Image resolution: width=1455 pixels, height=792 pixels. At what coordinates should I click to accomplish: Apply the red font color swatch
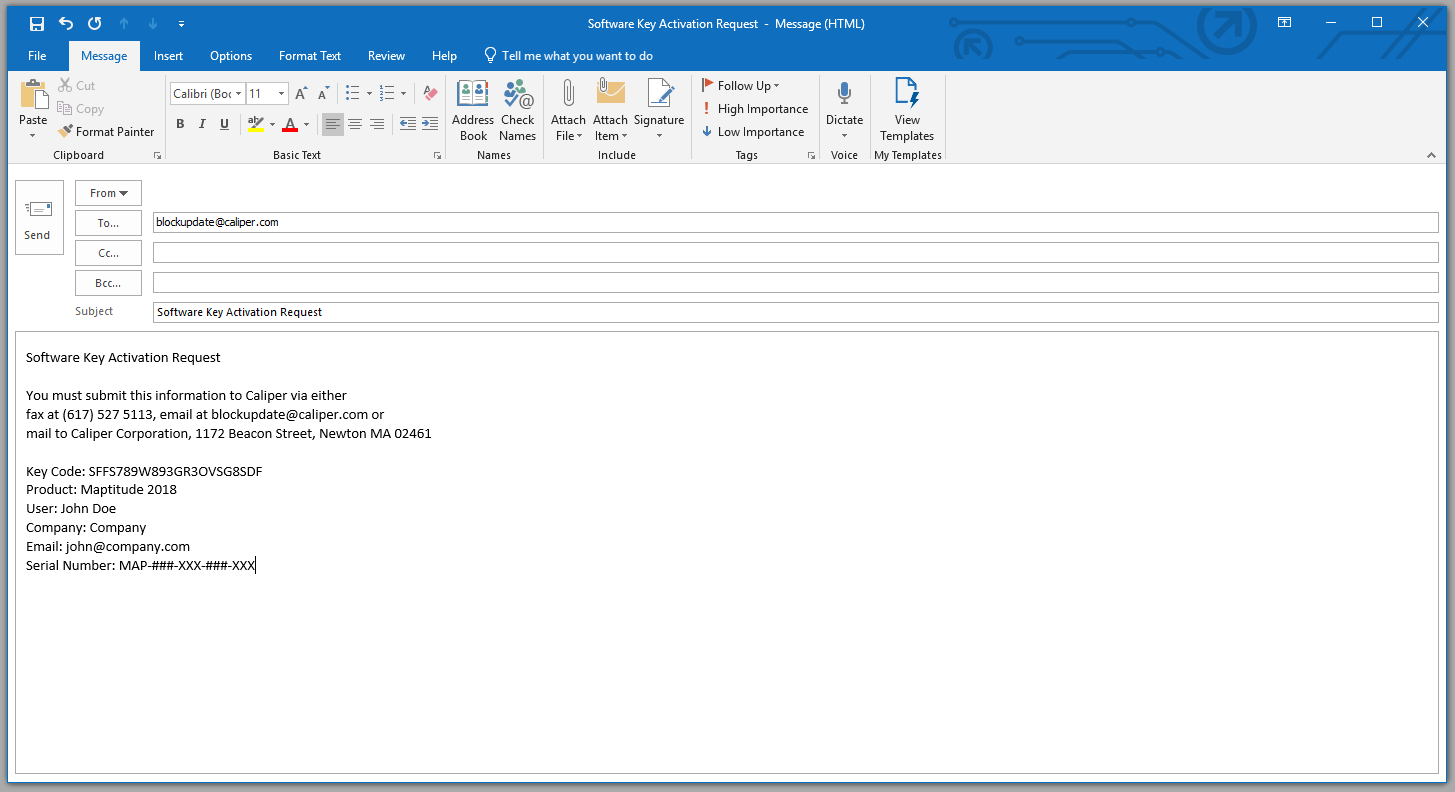click(x=290, y=125)
